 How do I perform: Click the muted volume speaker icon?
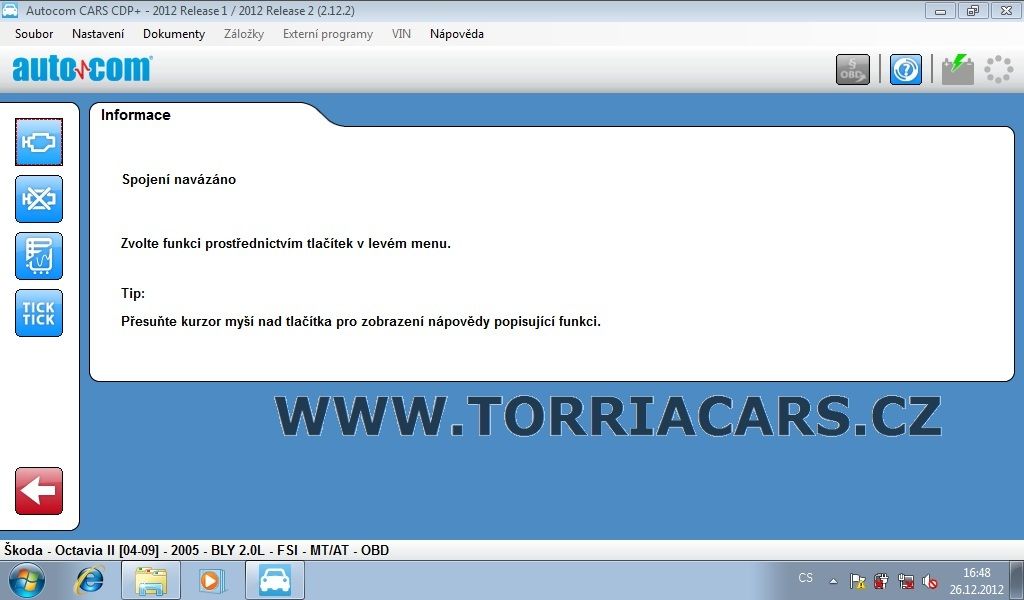point(929,580)
